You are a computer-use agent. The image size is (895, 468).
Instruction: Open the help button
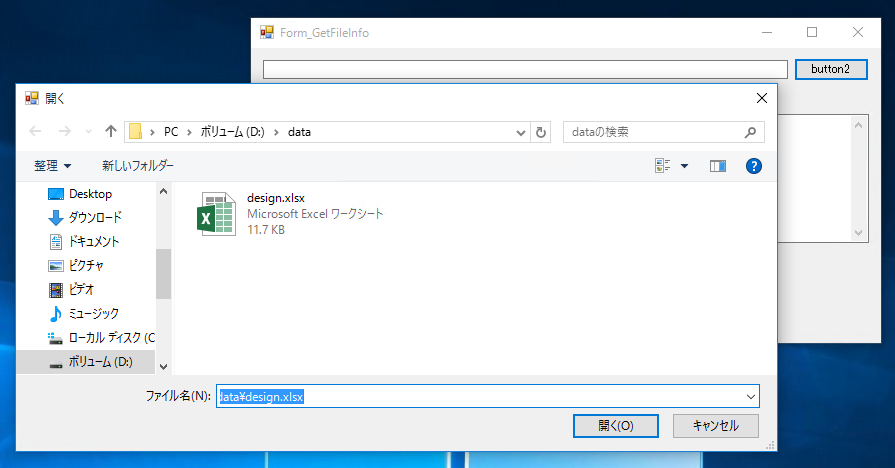point(753,166)
